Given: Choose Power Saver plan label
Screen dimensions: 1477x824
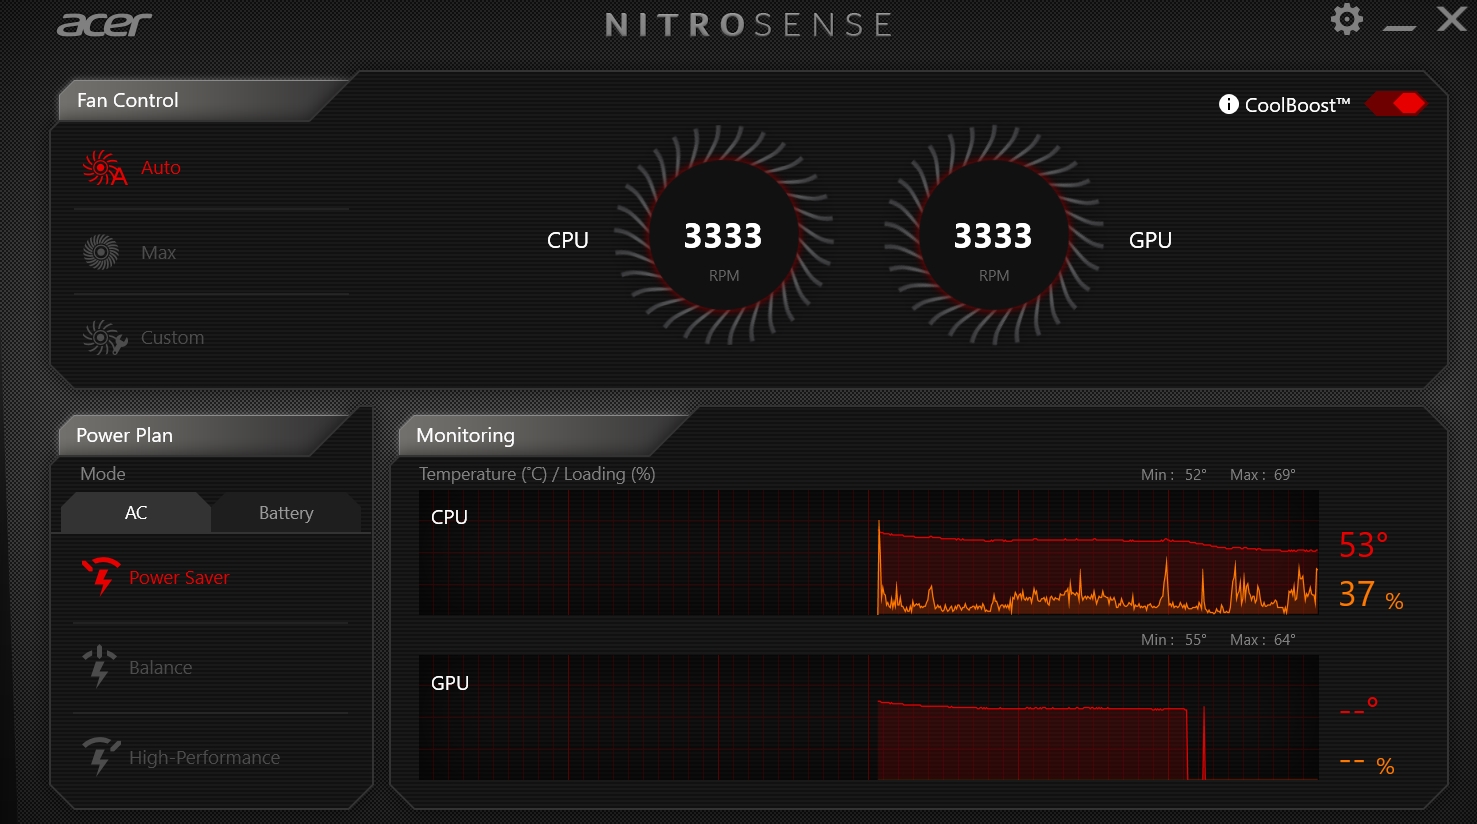Looking at the screenshot, I should pos(179,578).
